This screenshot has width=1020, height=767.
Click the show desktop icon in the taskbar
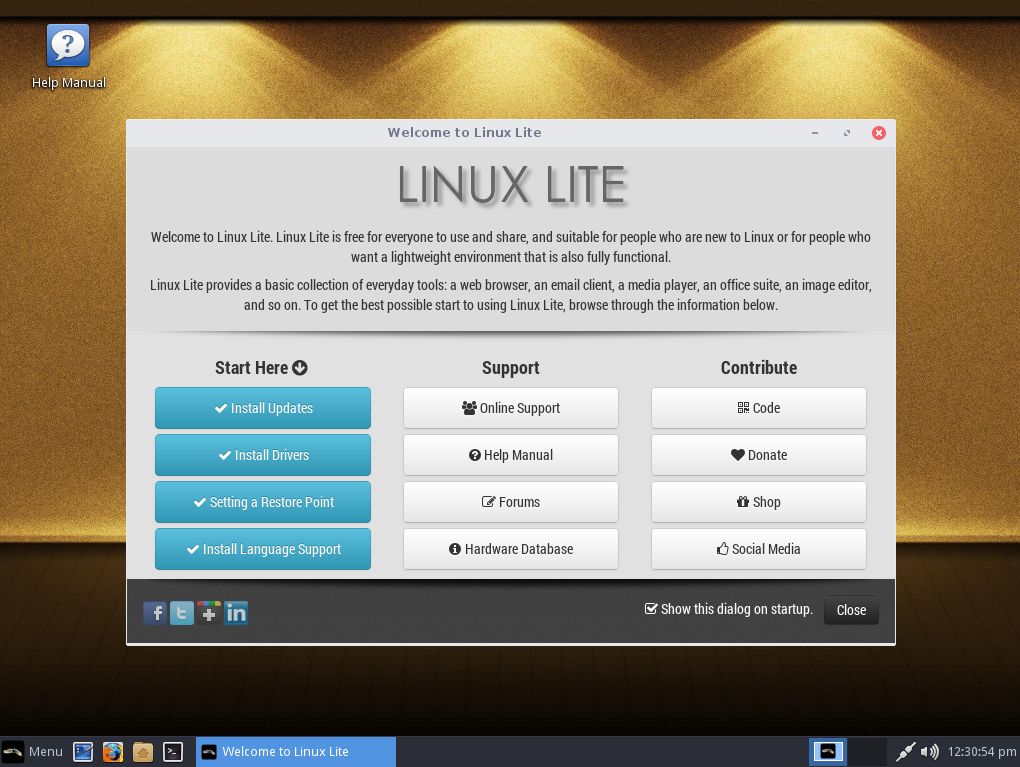click(83, 752)
